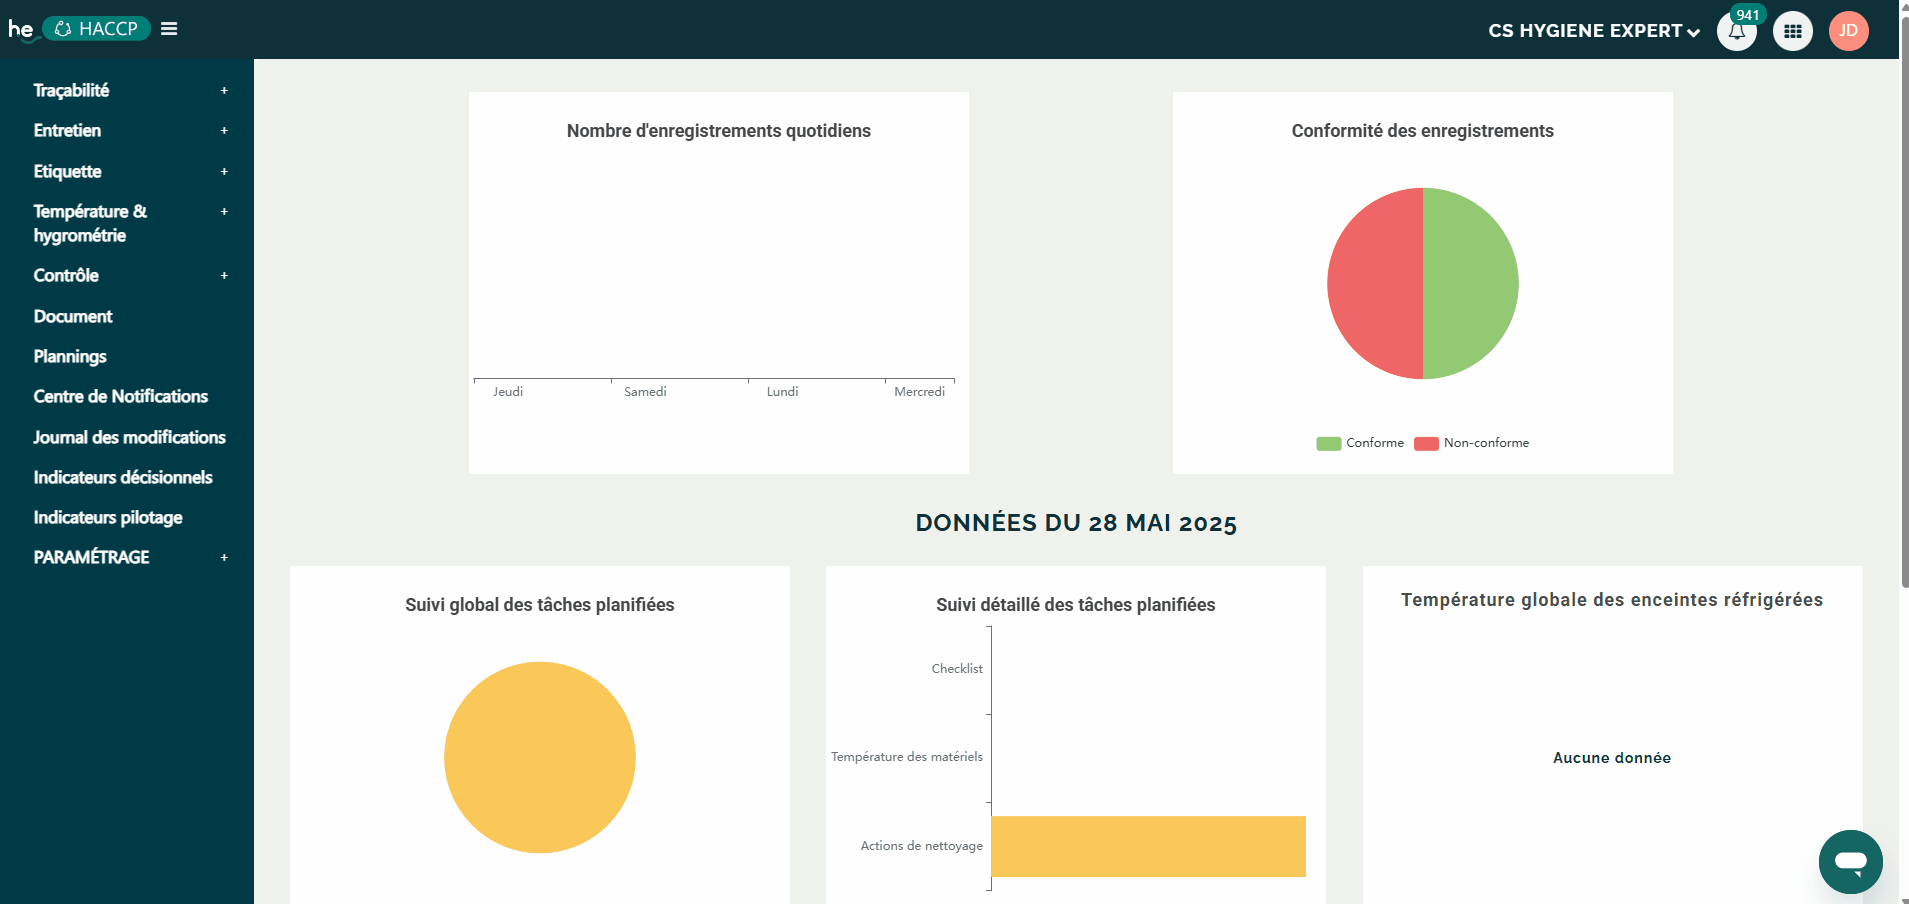Click the he logo in header
1909x904 pixels.
tap(20, 29)
